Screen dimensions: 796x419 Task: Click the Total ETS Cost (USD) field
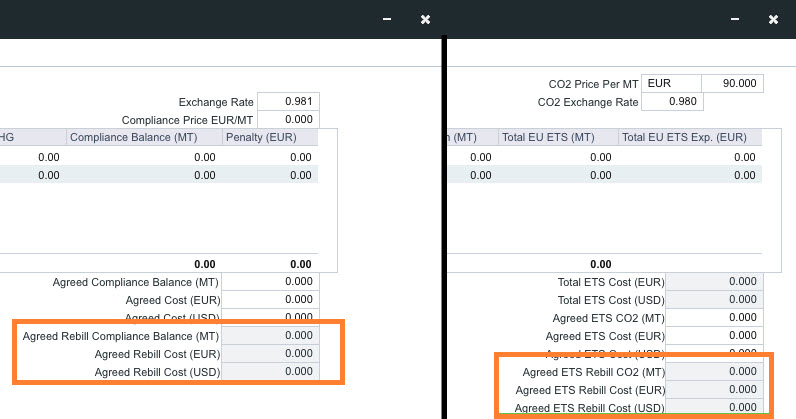tap(714, 300)
